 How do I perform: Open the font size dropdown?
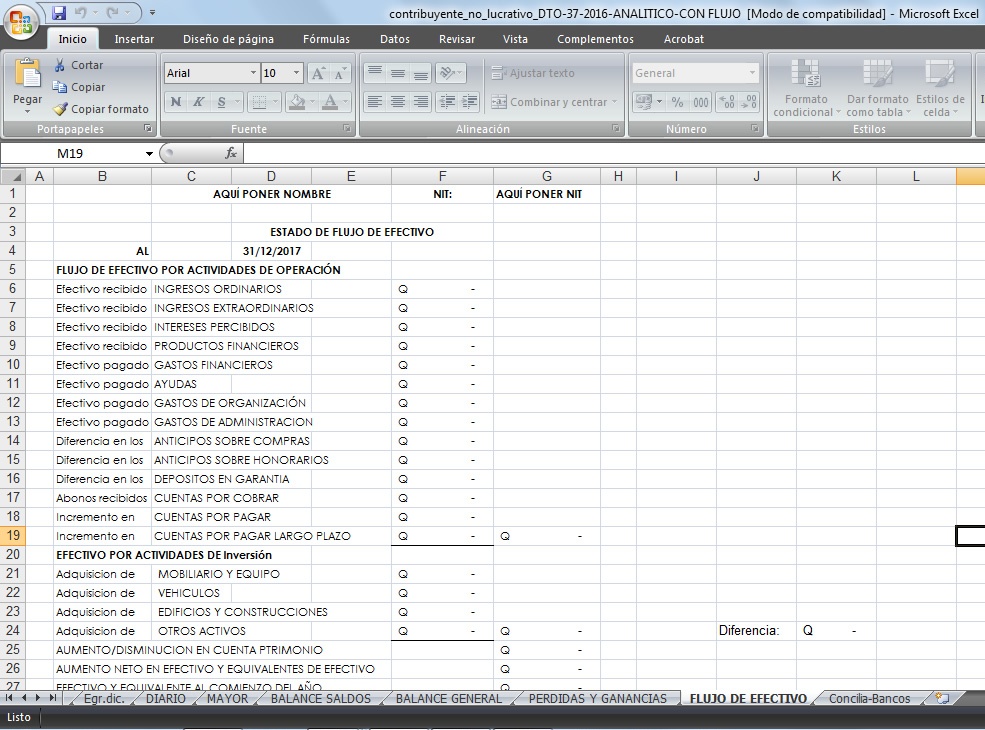[x=297, y=73]
